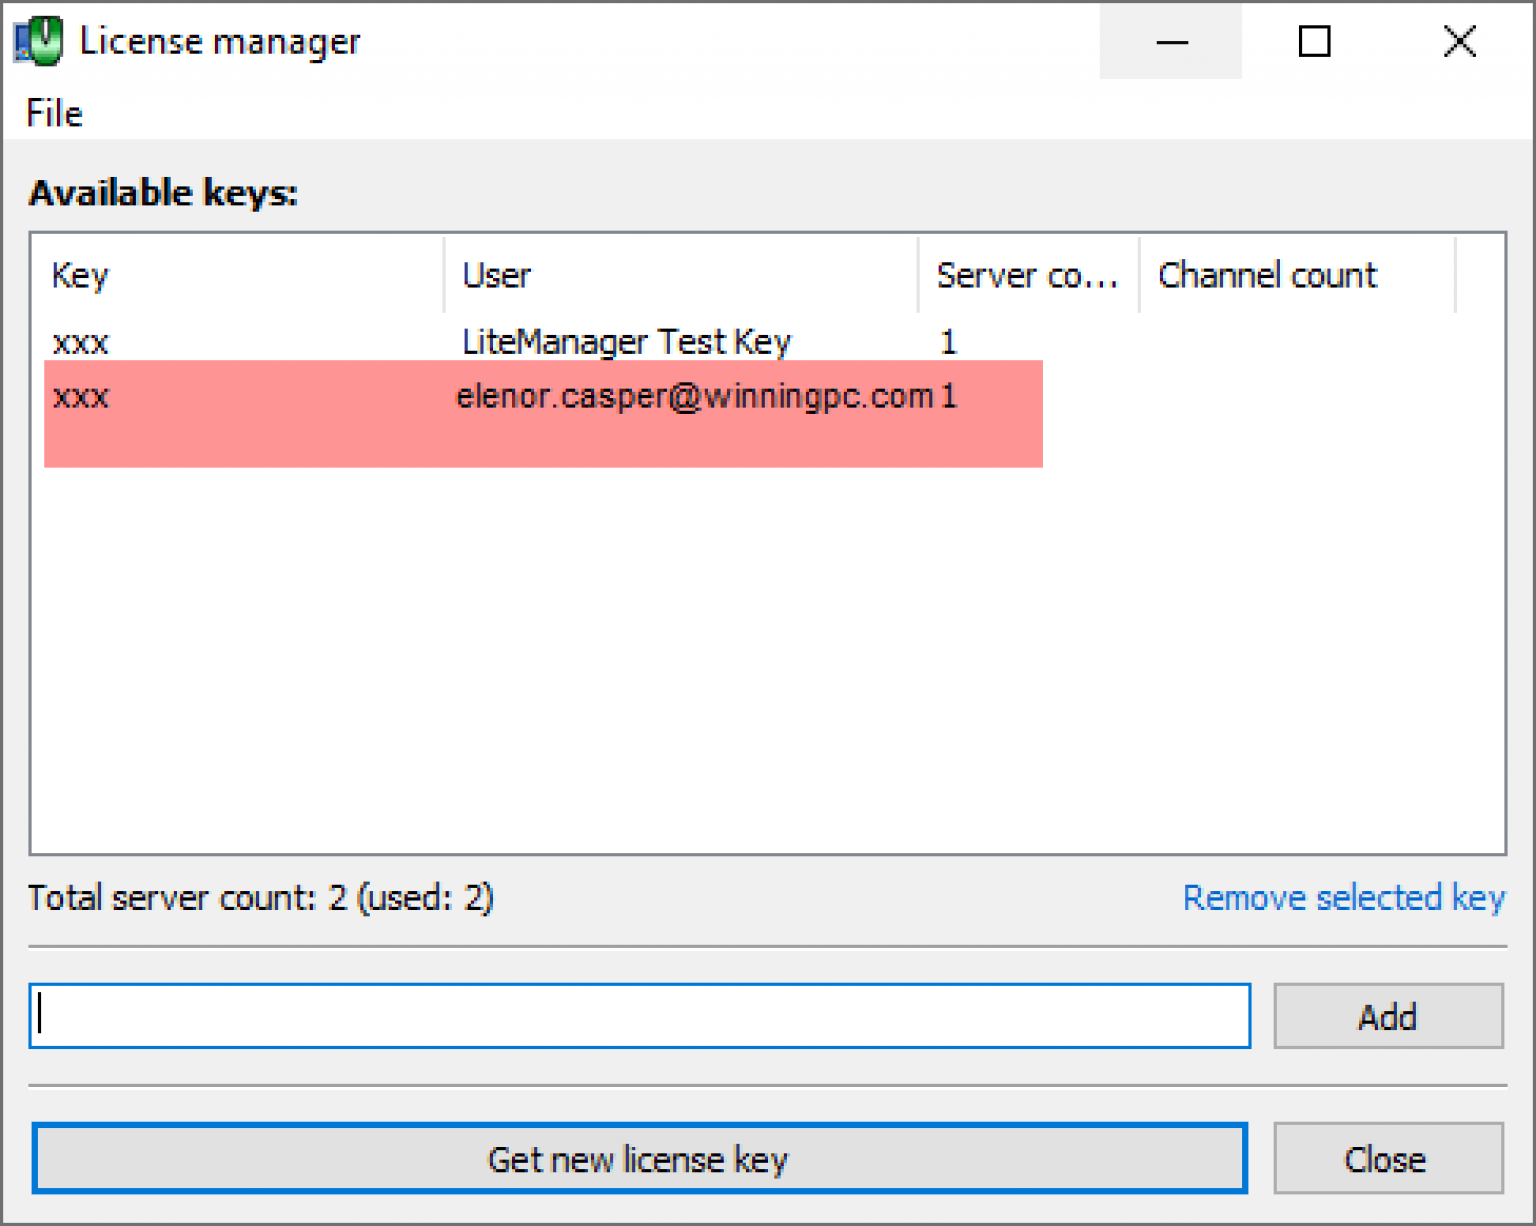The width and height of the screenshot is (1536, 1226).
Task: Focus the license key input field
Action: pyautogui.click(x=640, y=1015)
